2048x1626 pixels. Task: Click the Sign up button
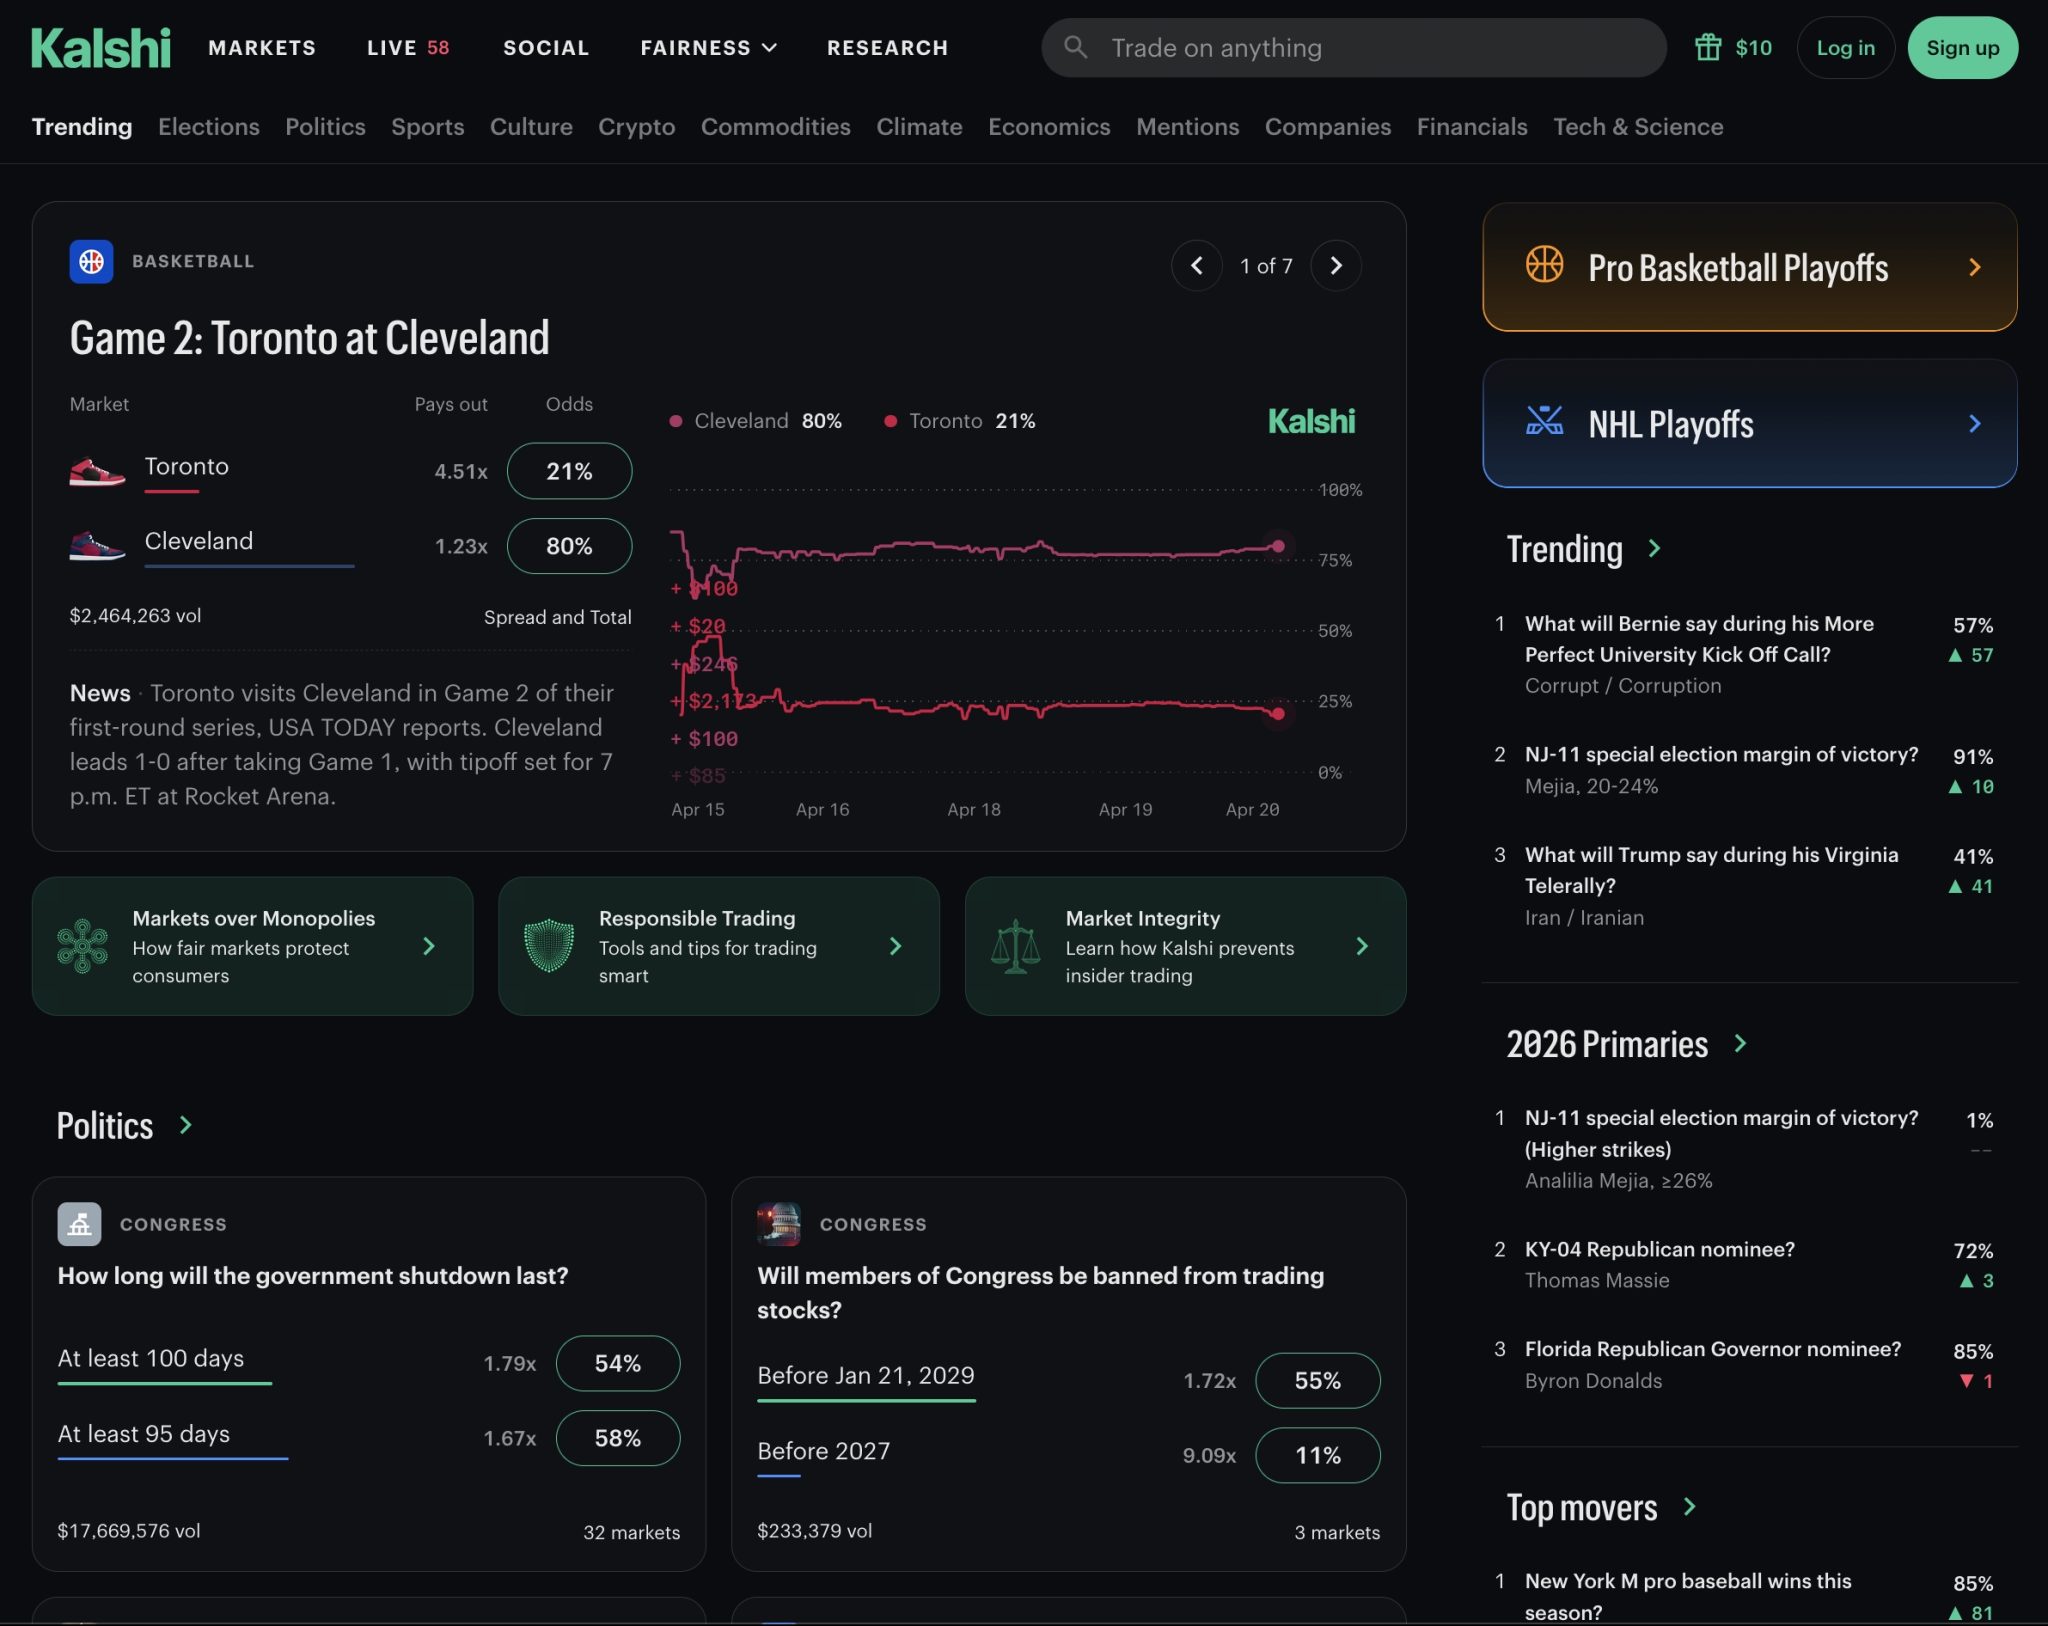click(x=1962, y=47)
